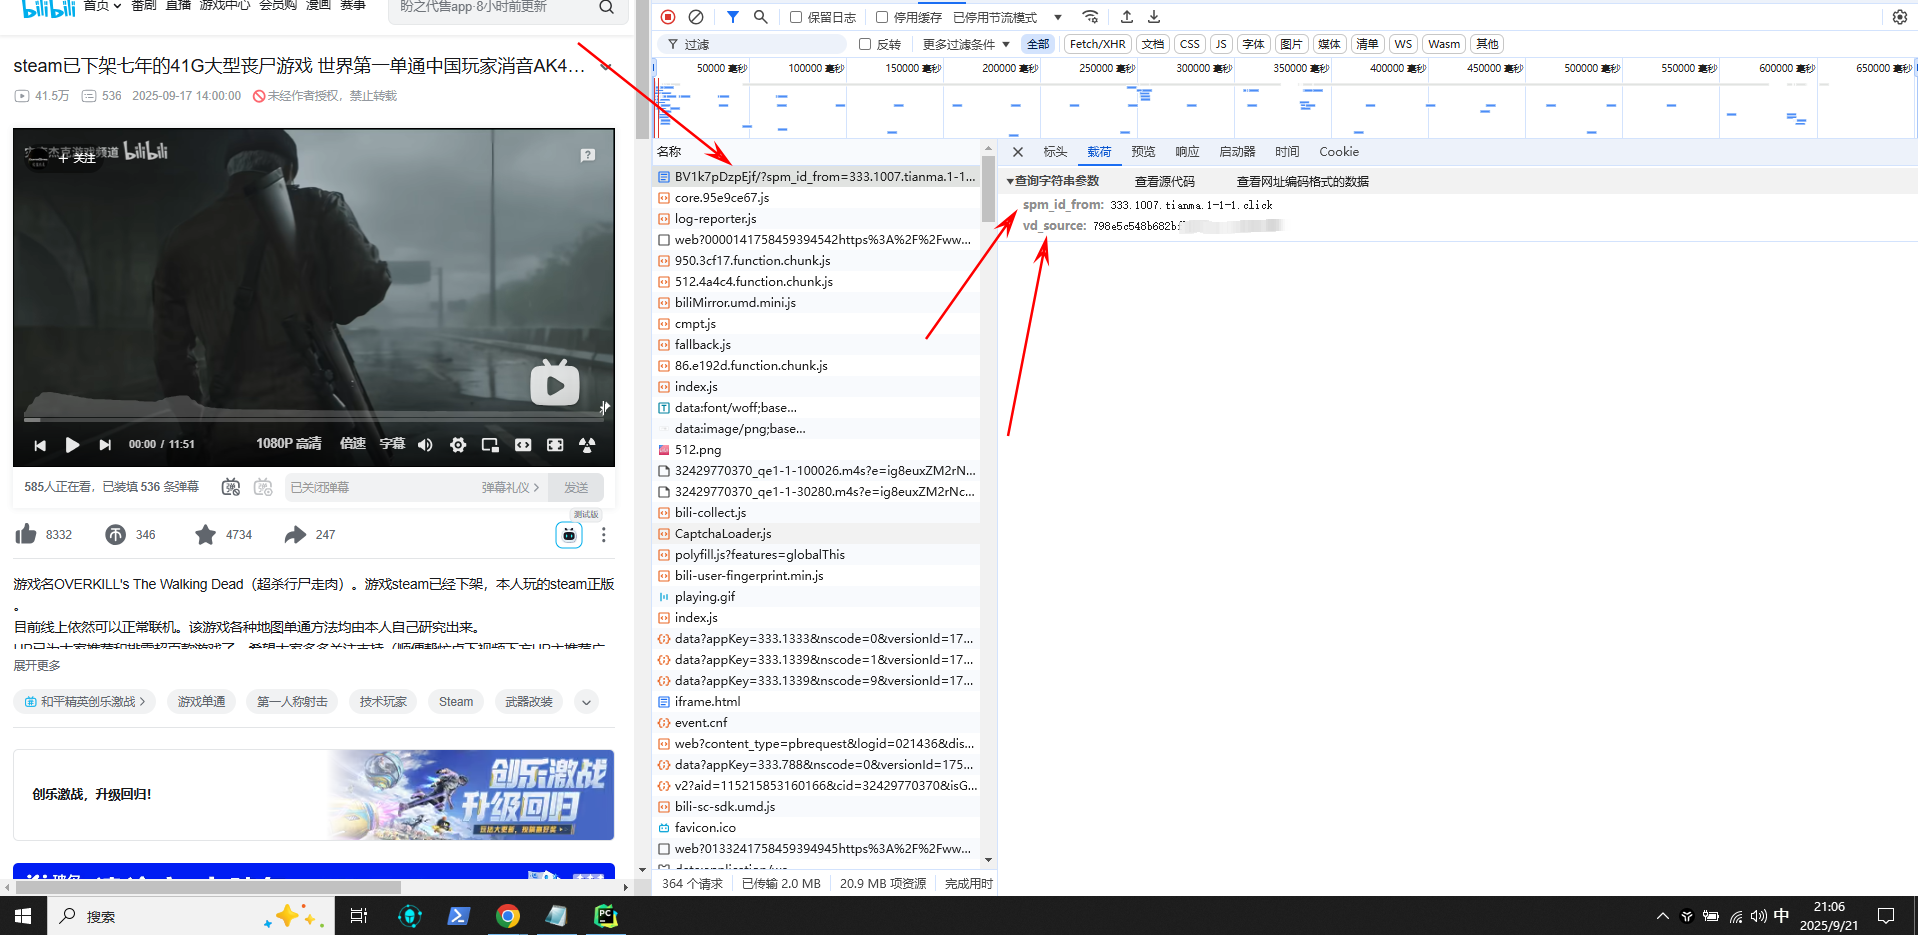Click the rightmost player control icon
Image resolution: width=1918 pixels, height=935 pixels.
587,445
